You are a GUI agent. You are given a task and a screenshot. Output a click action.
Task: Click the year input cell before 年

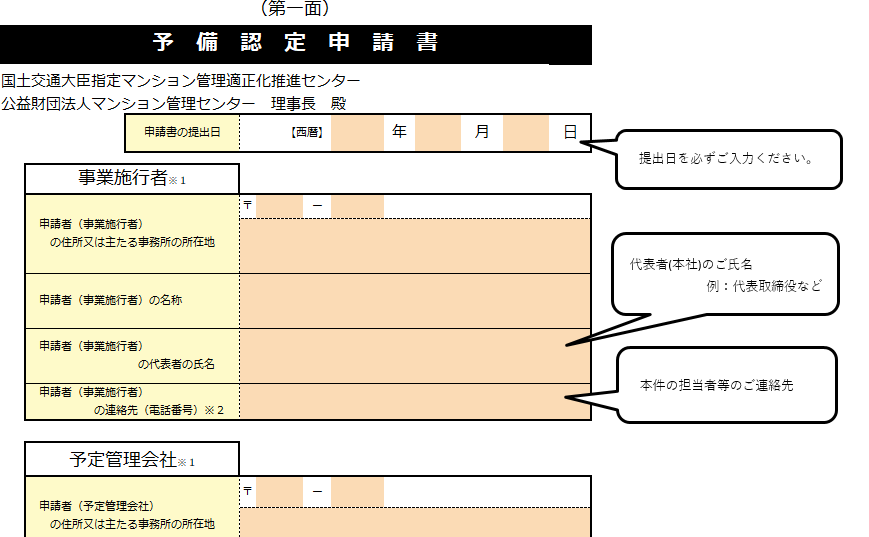[357, 132]
